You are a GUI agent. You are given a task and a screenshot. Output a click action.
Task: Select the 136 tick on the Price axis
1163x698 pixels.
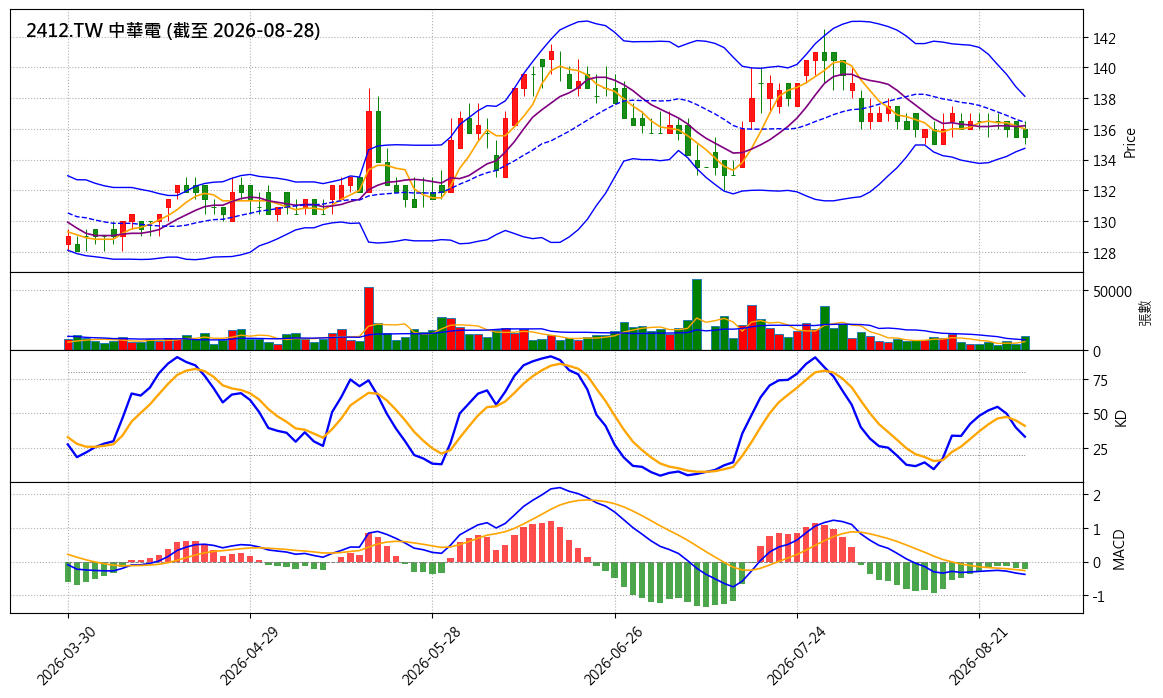[x=1103, y=131]
